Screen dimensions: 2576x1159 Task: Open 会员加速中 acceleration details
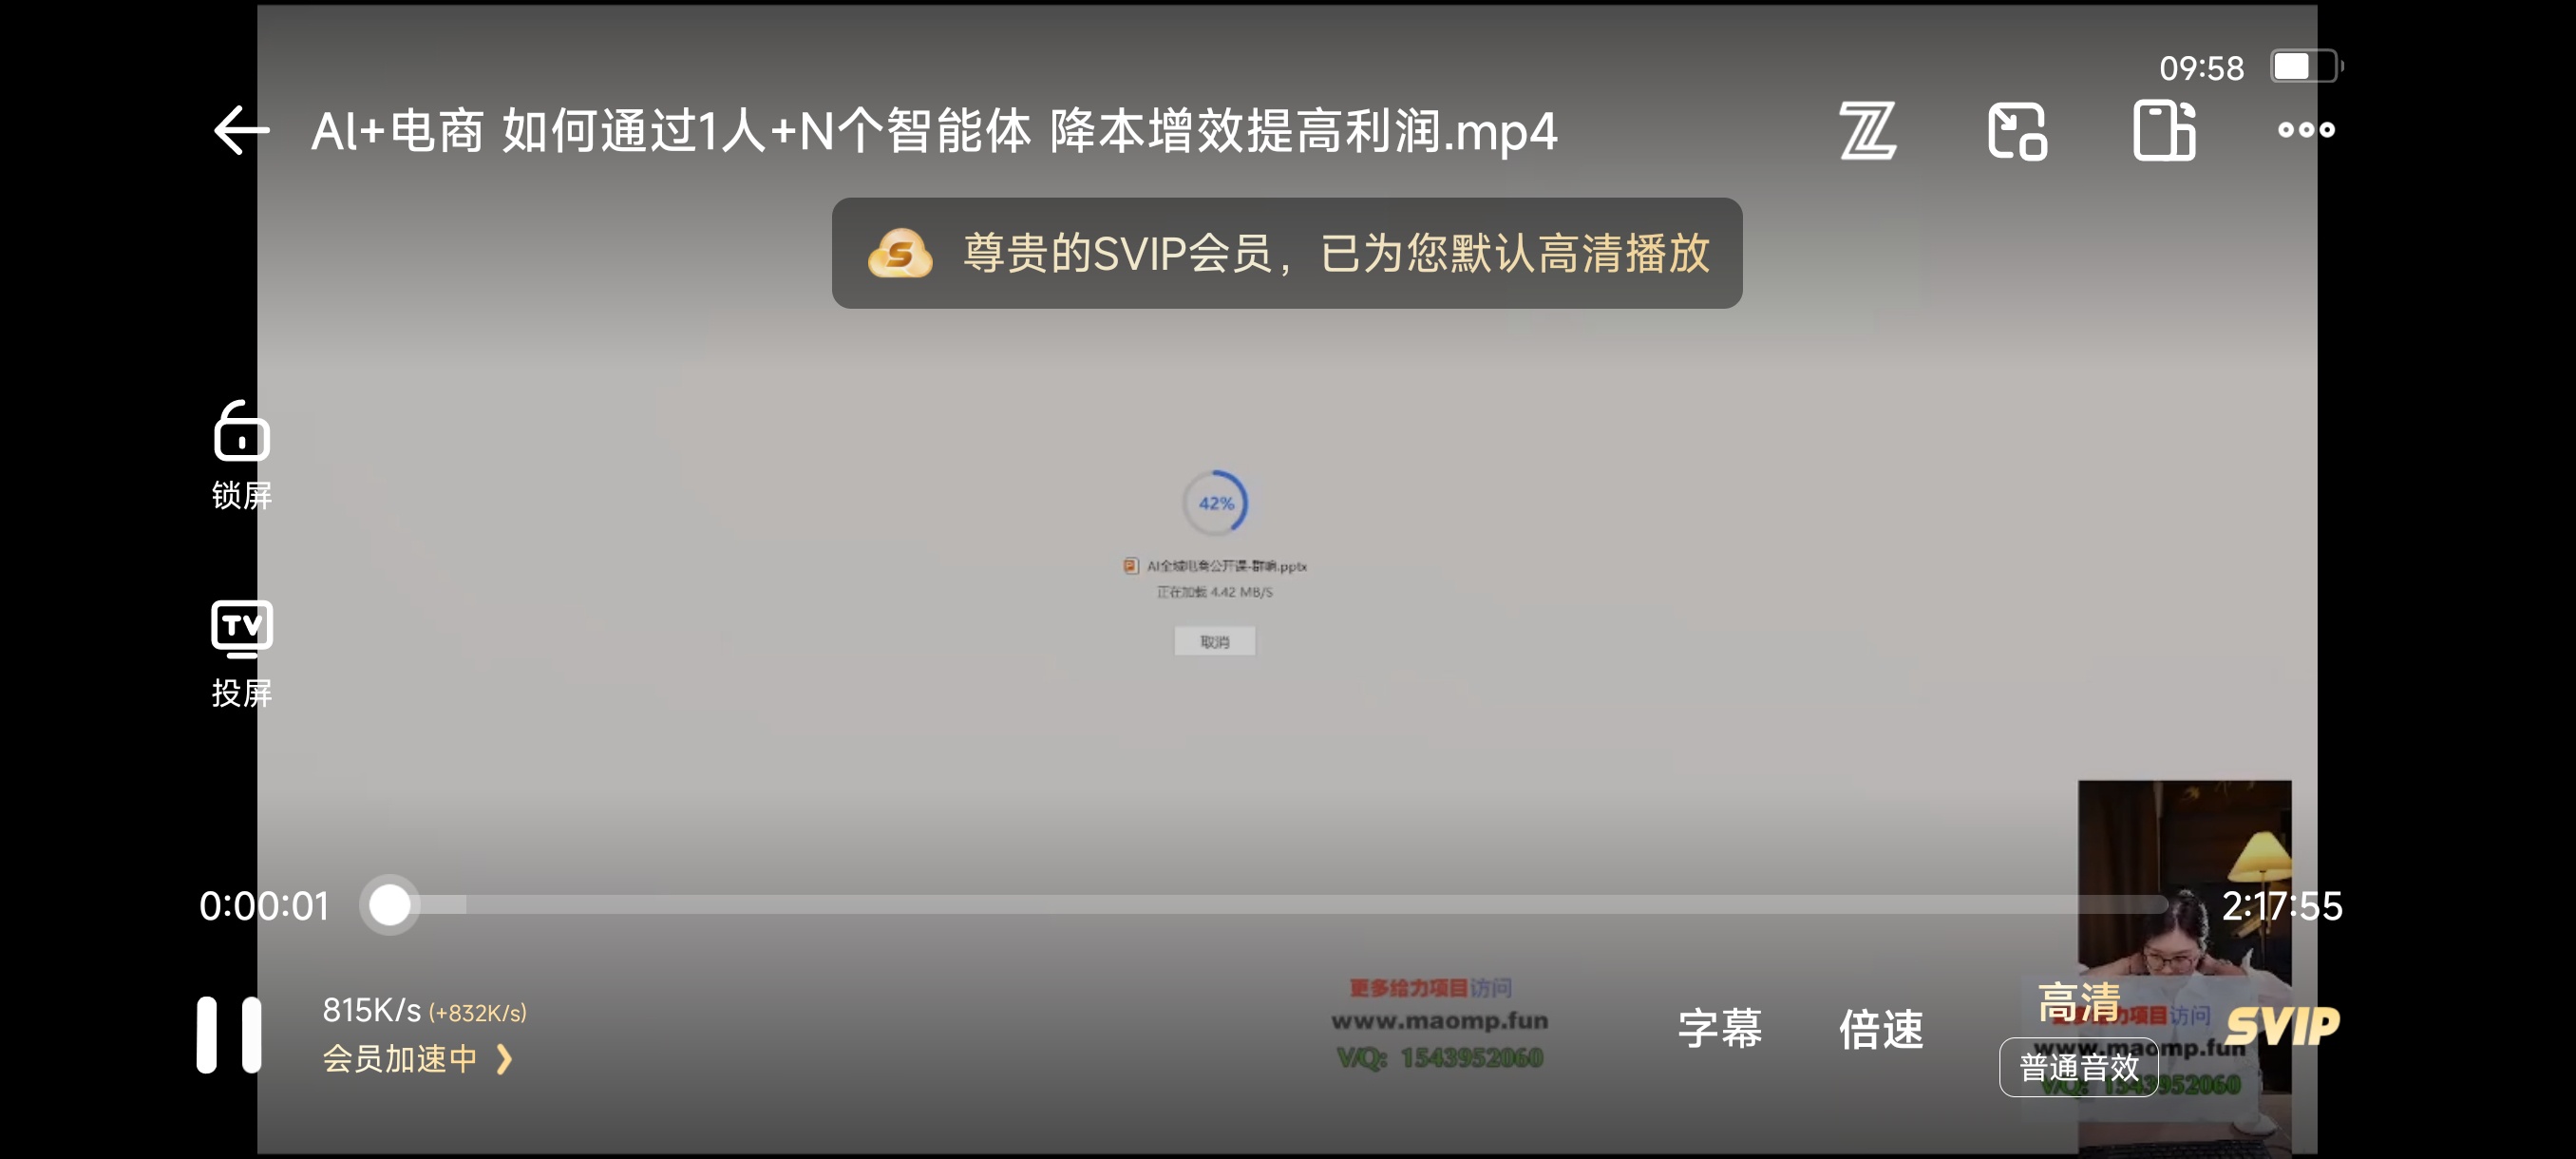tap(417, 1059)
